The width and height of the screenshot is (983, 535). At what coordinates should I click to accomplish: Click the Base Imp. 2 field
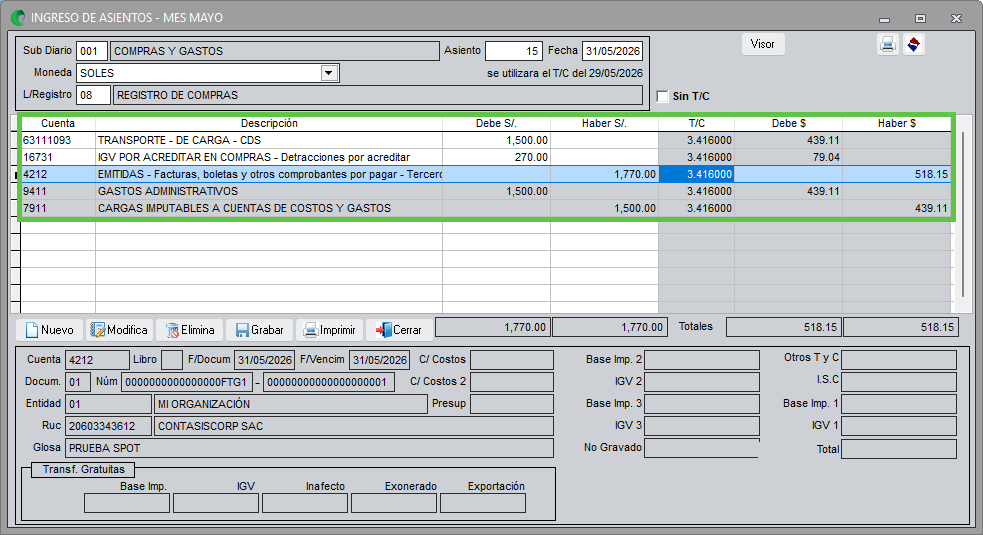click(x=702, y=360)
